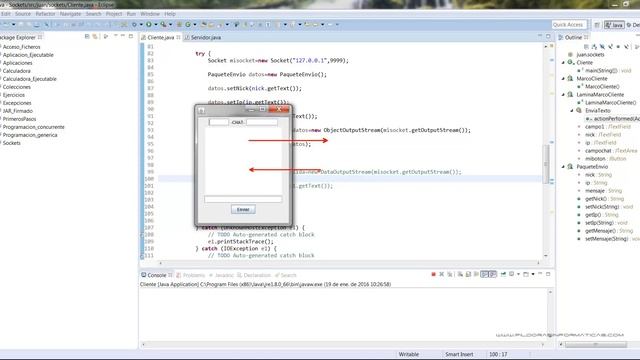The width and height of the screenshot is (640, 360).
Task: Open the Debug icon dropdown arrow
Action: (x=141, y=24)
